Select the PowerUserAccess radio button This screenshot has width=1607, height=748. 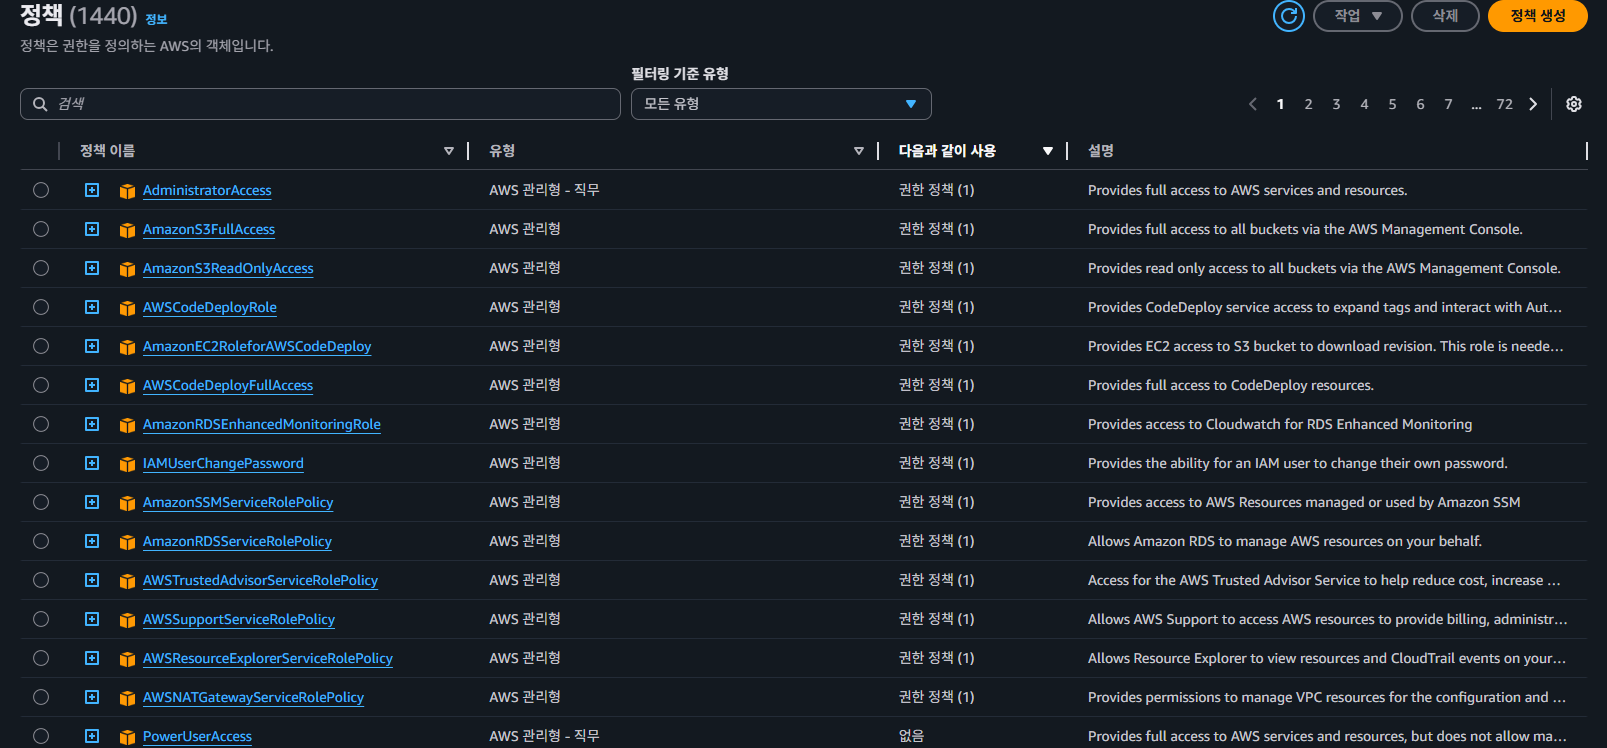41,736
